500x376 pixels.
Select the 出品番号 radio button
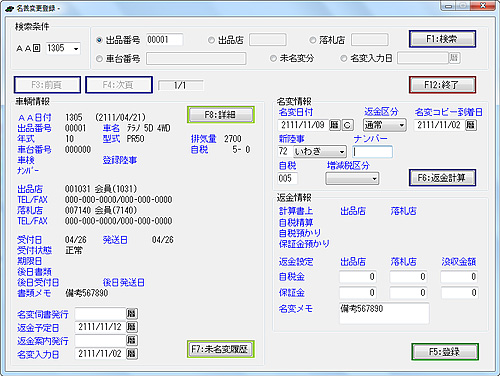[99, 40]
